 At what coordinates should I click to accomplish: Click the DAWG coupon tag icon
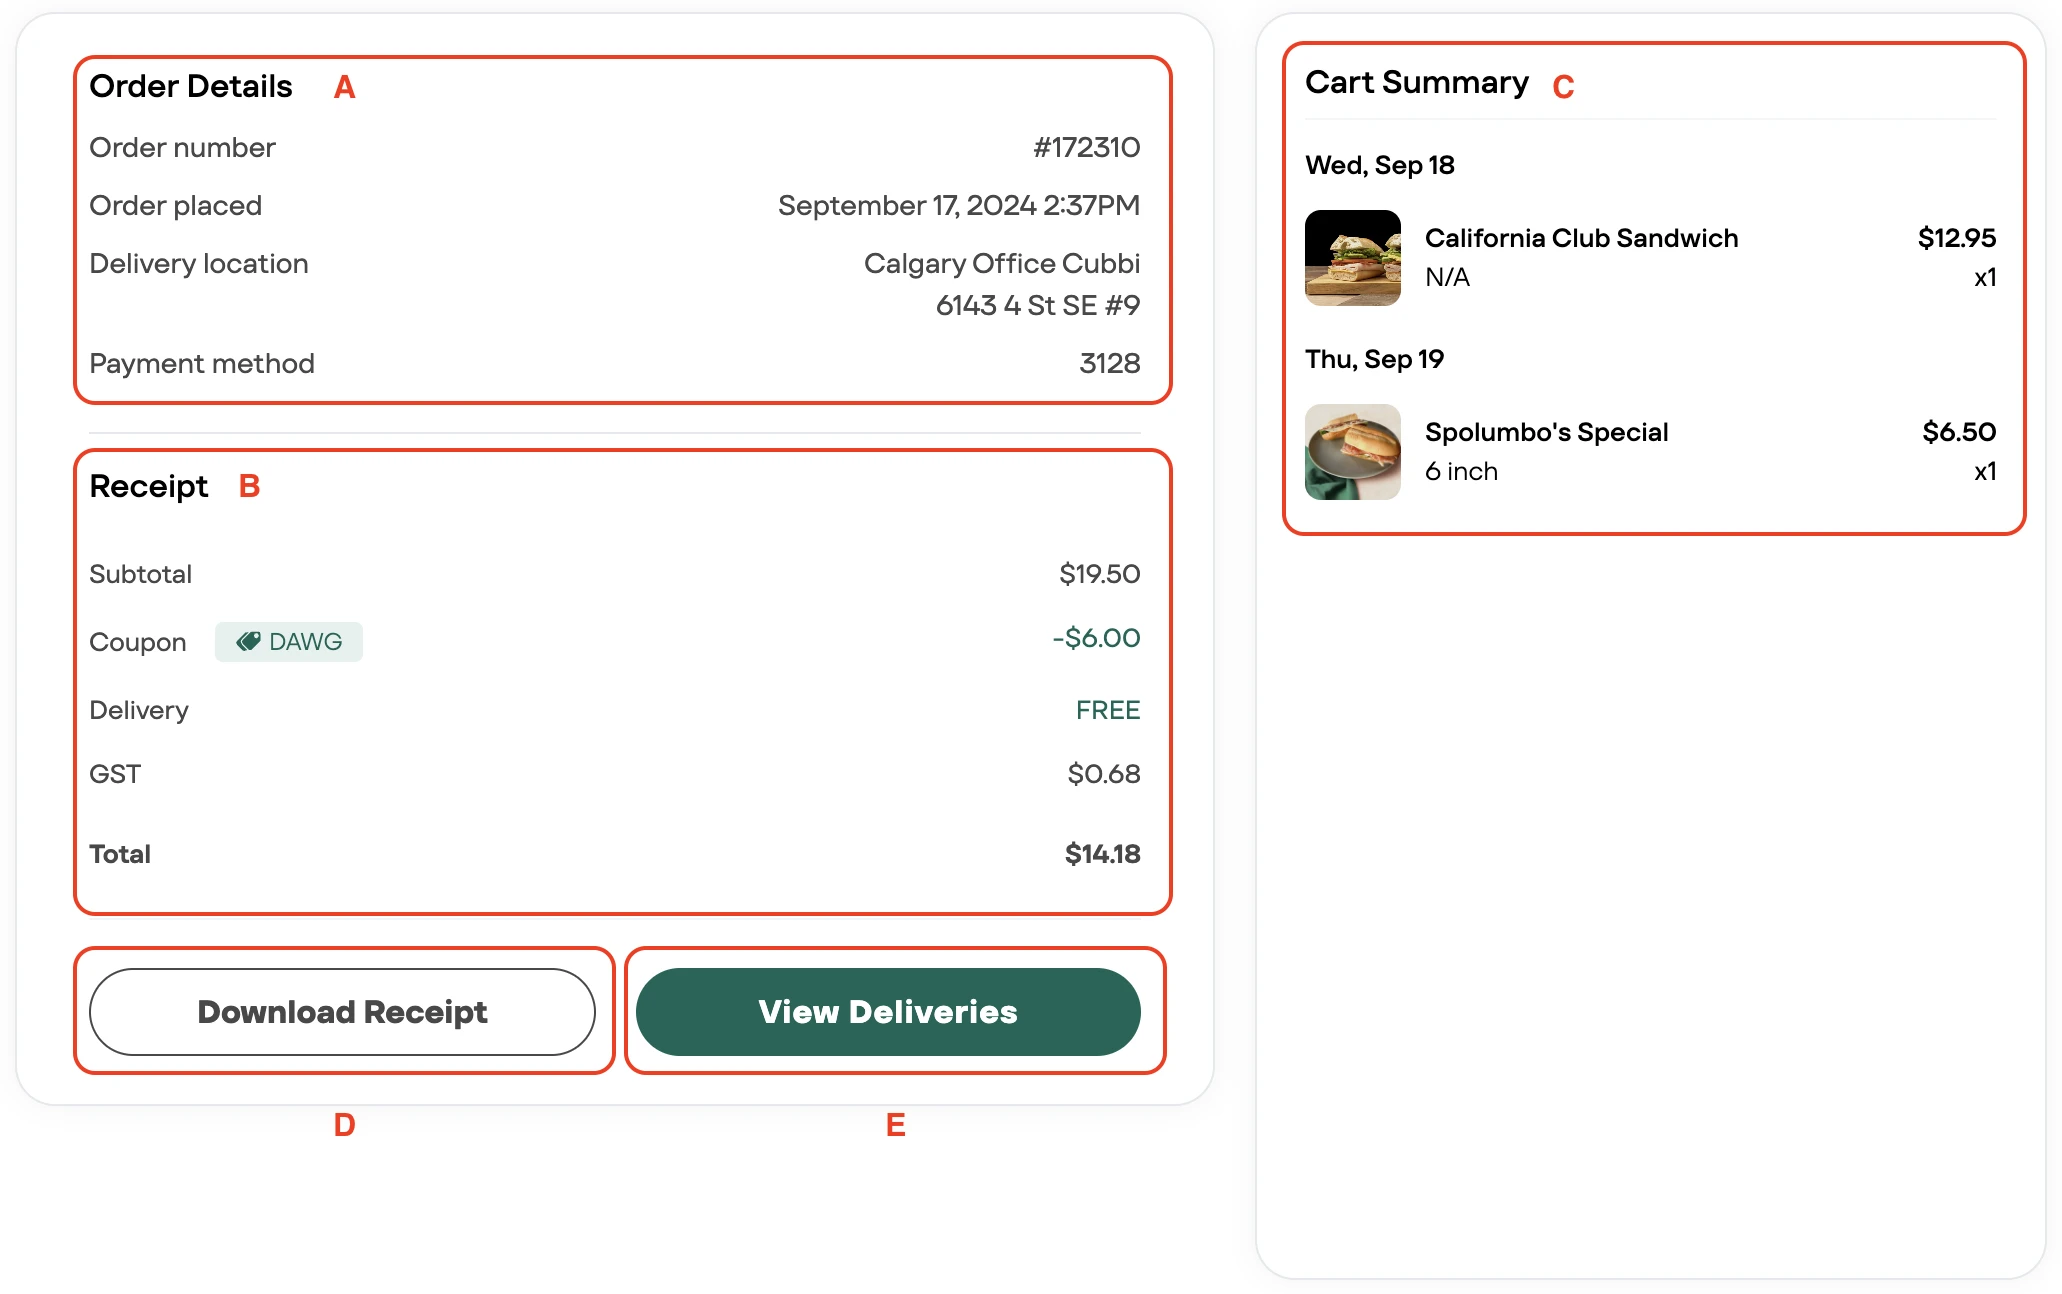[248, 641]
